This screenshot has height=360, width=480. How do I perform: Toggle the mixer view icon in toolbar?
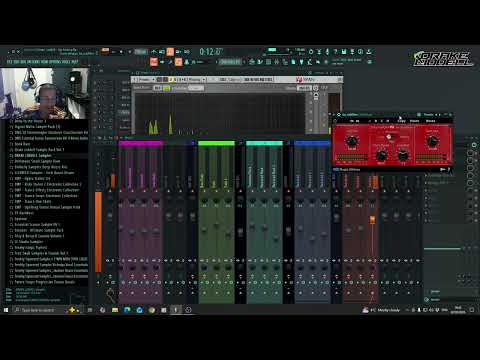277,62
